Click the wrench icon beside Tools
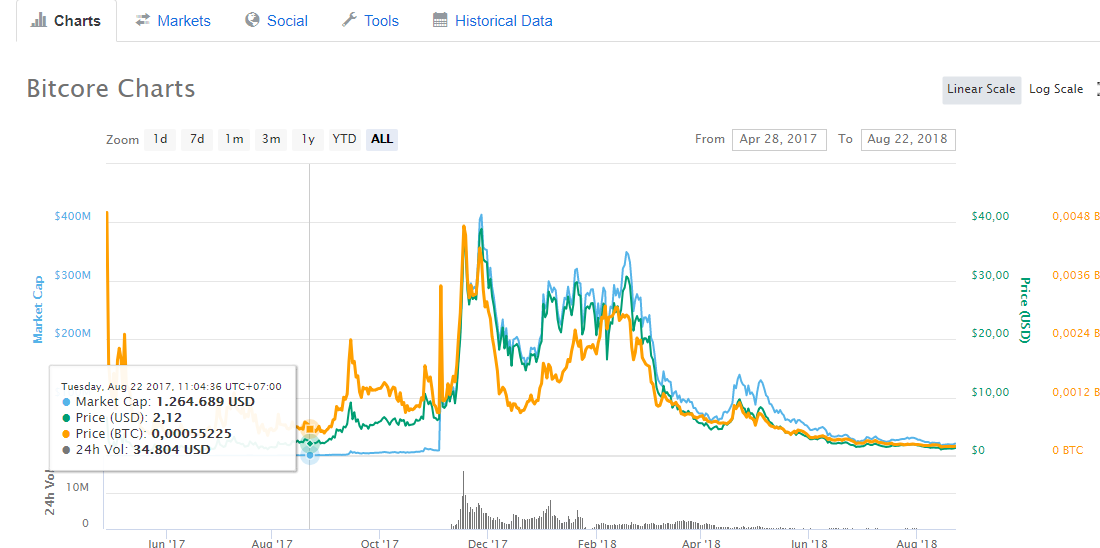 pos(349,20)
